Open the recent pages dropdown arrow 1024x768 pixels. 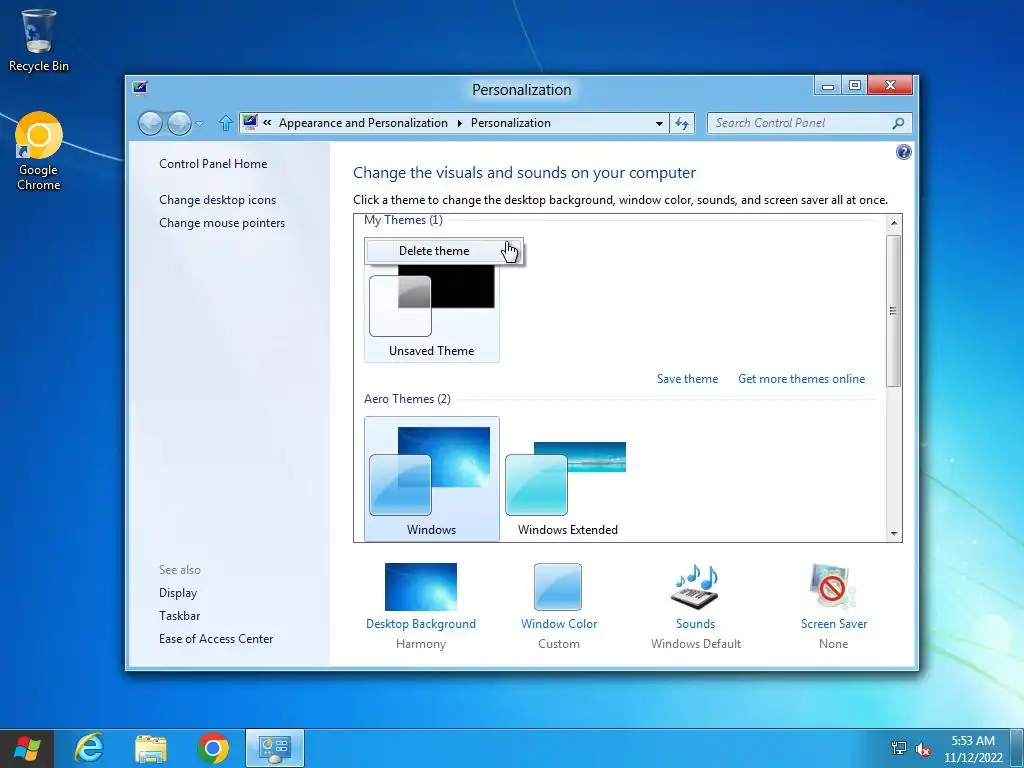point(200,123)
